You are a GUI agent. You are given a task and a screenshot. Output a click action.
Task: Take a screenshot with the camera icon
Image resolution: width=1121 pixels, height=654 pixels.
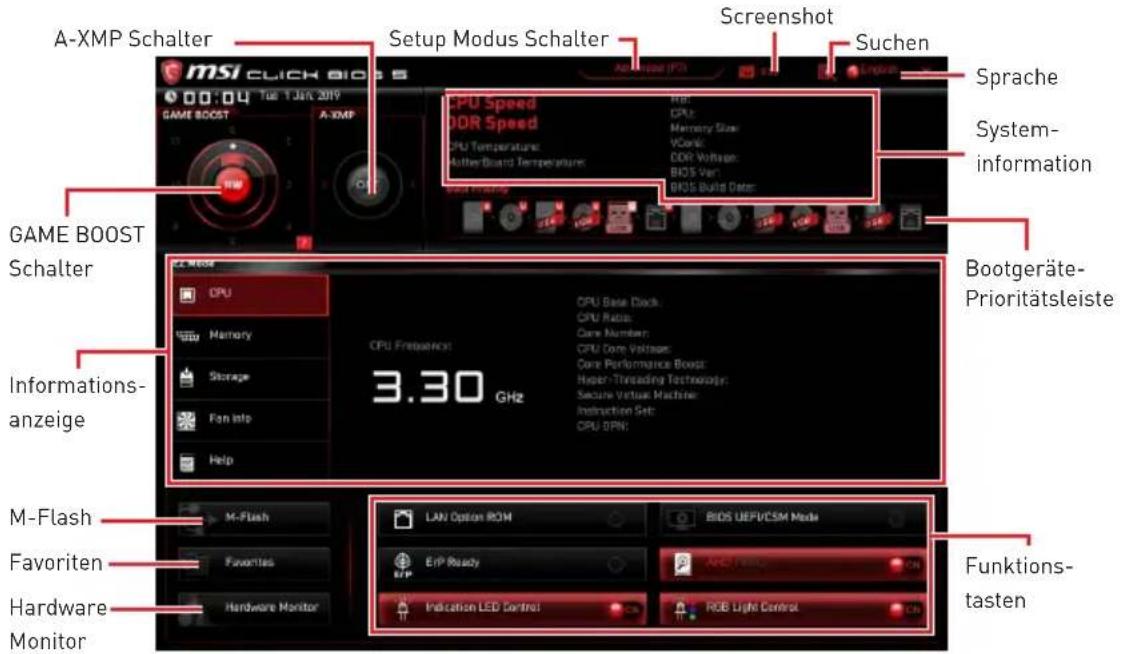[x=746, y=71]
